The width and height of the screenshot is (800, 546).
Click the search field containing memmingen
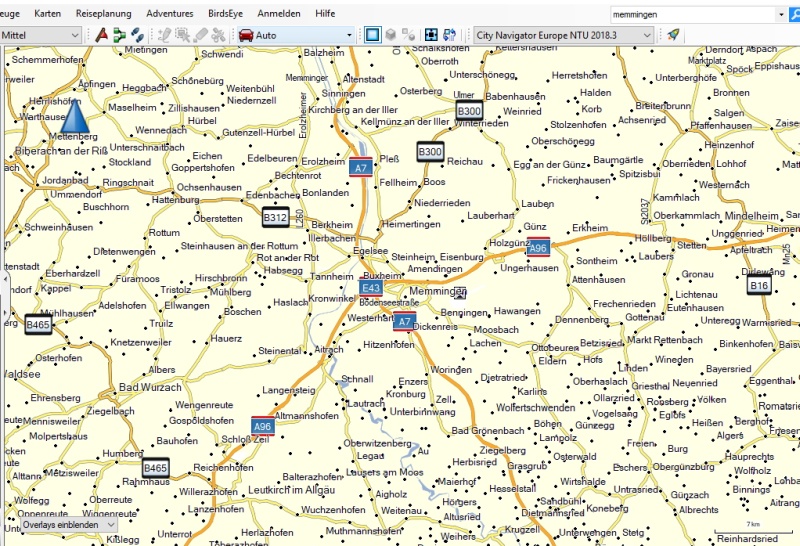pos(692,14)
